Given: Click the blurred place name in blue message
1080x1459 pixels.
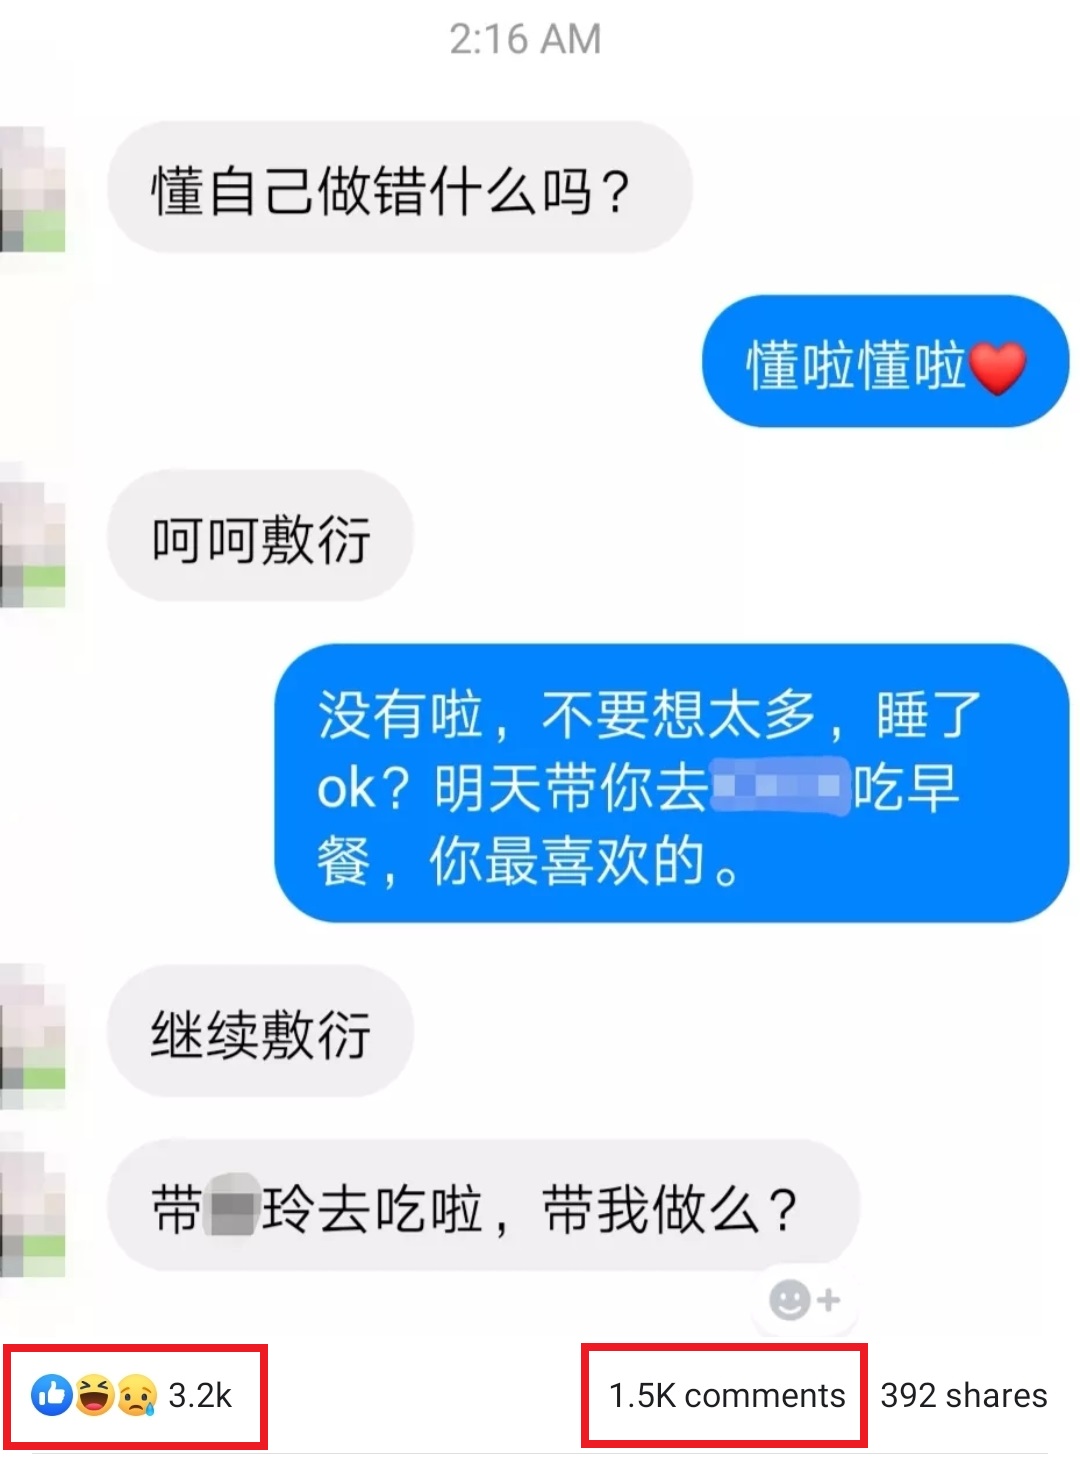Looking at the screenshot, I should pyautogui.click(x=779, y=786).
